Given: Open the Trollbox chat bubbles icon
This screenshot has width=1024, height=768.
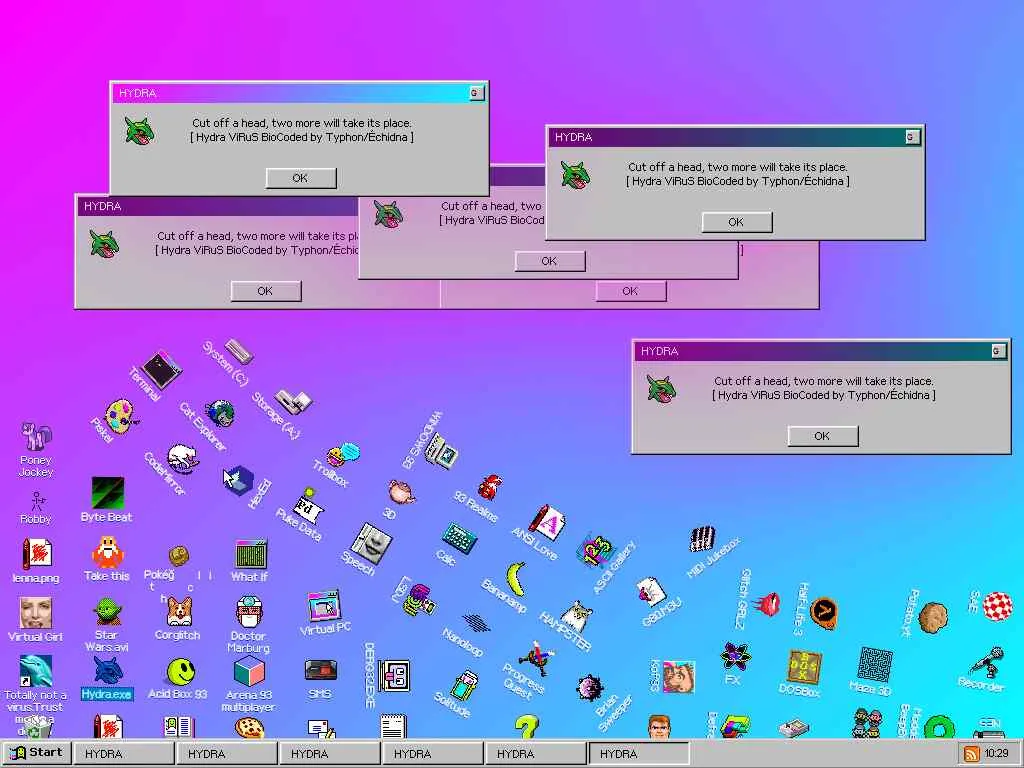Looking at the screenshot, I should (344, 453).
